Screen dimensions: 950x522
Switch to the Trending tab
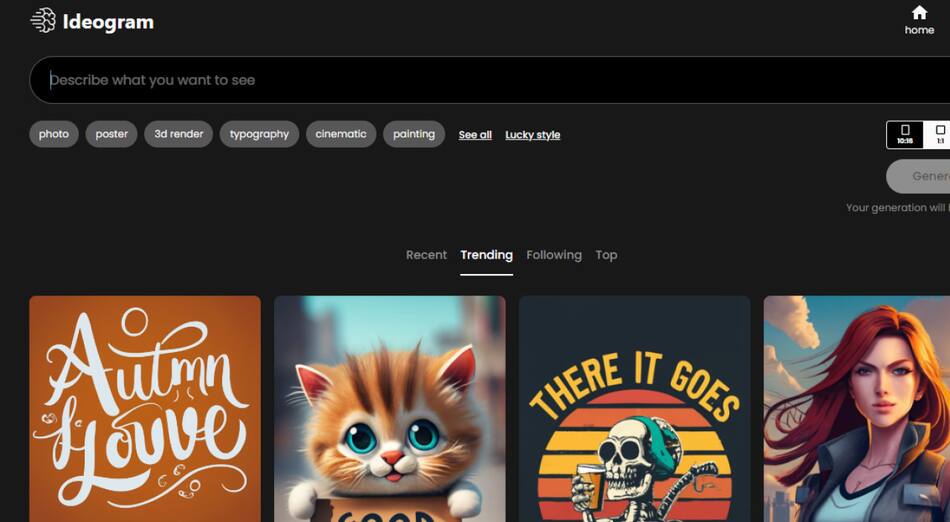point(486,255)
